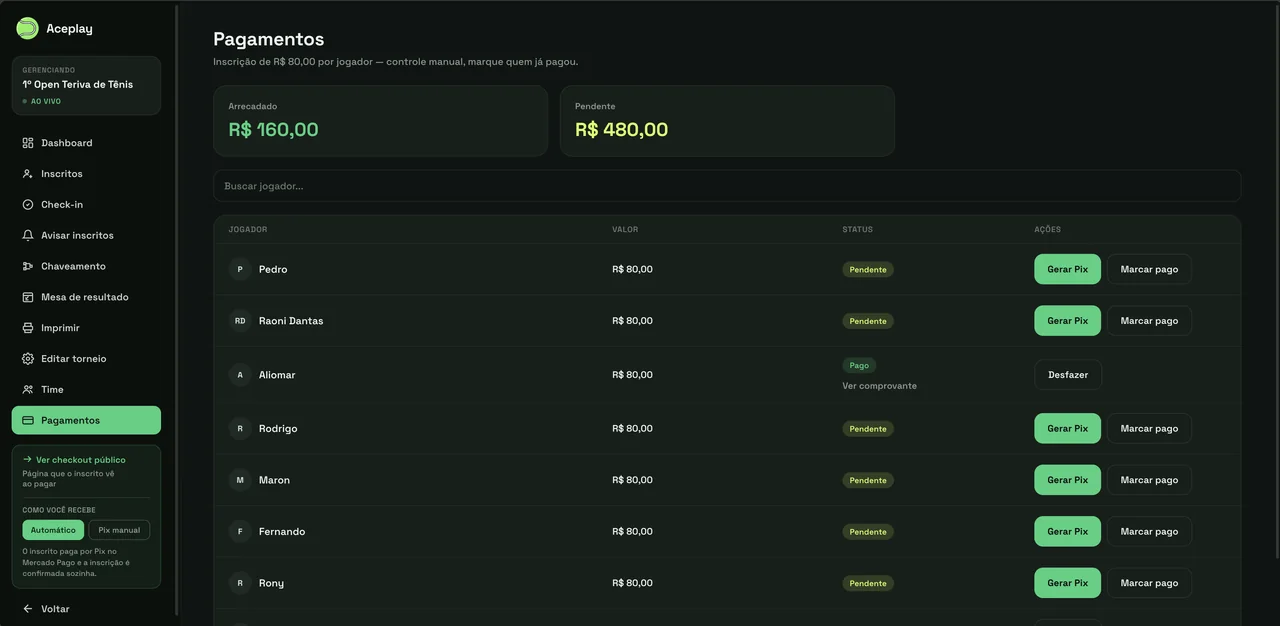This screenshot has height=626, width=1280.
Task: Click the VALOR column header
Action: coord(625,230)
